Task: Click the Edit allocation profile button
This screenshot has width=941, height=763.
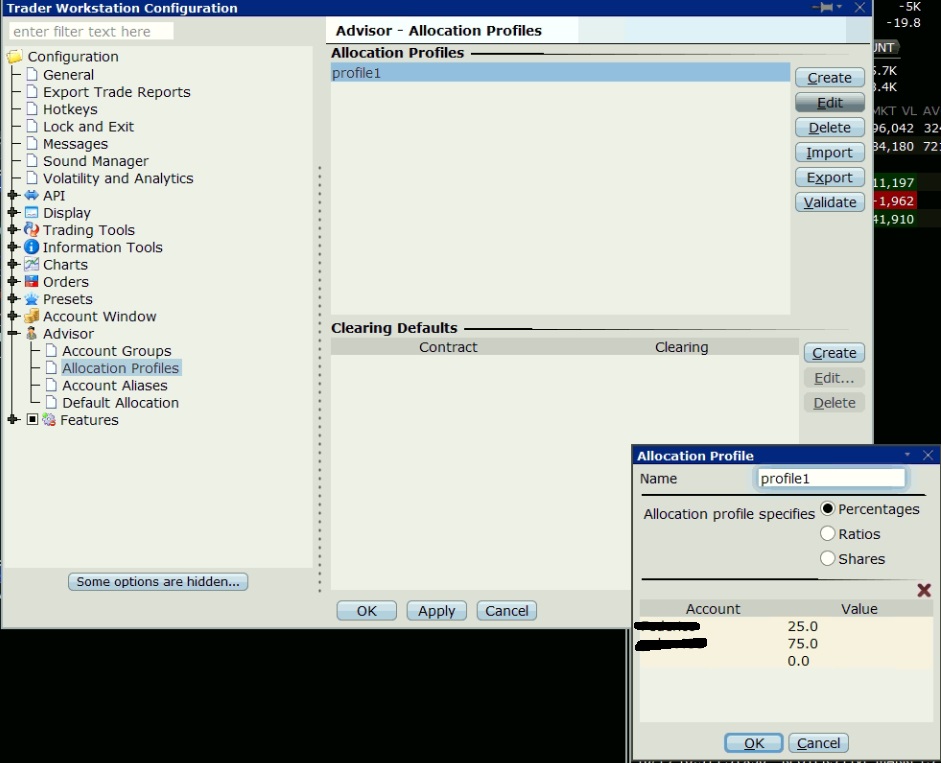Action: 829,103
